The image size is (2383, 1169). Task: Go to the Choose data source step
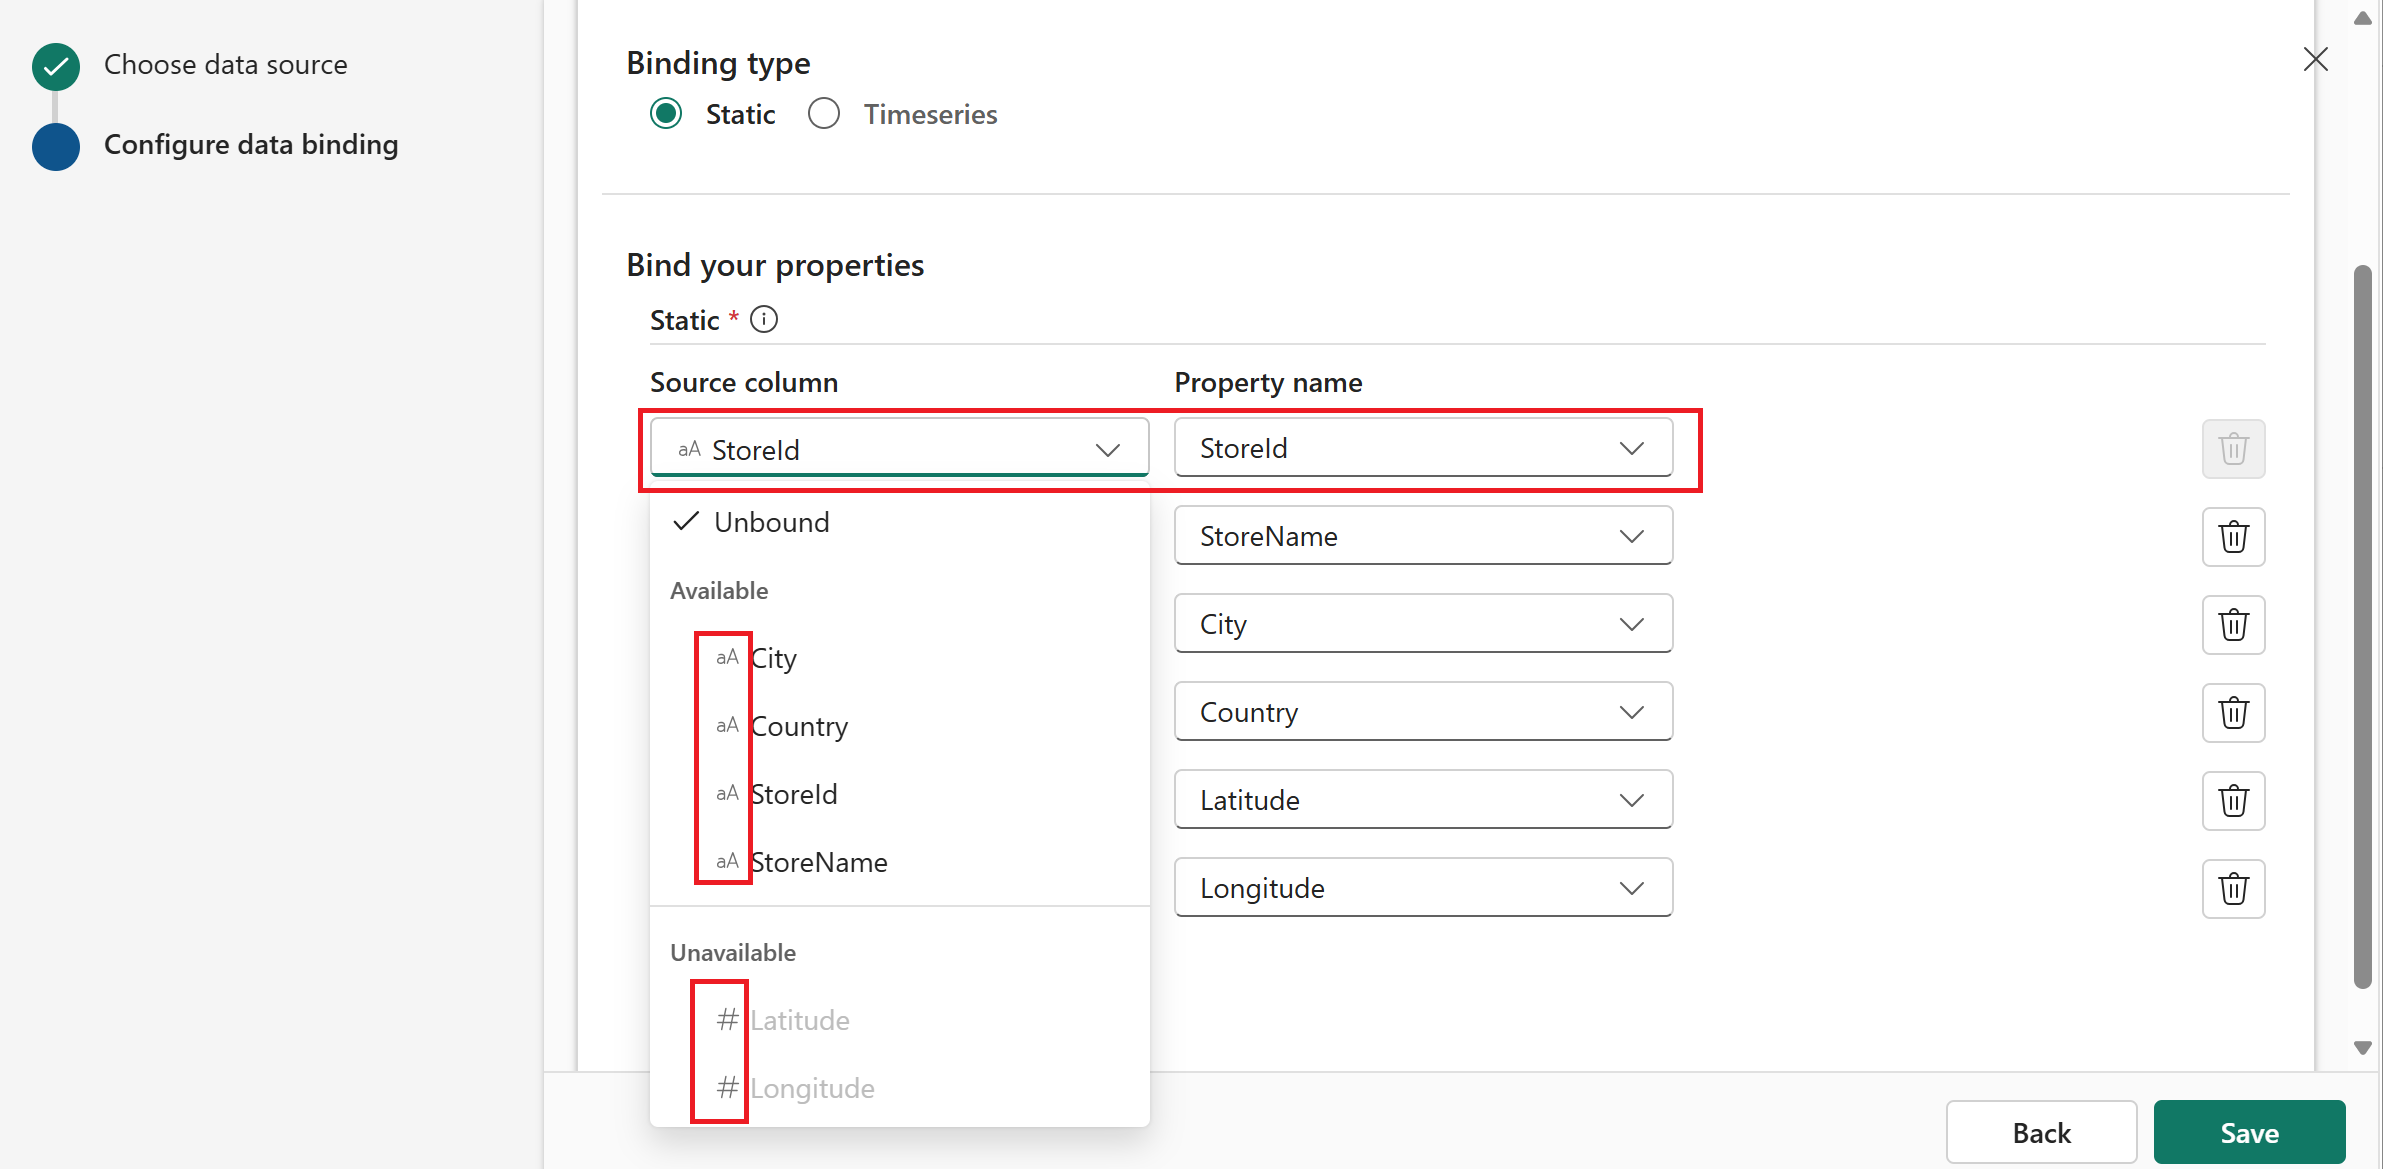click(x=225, y=64)
